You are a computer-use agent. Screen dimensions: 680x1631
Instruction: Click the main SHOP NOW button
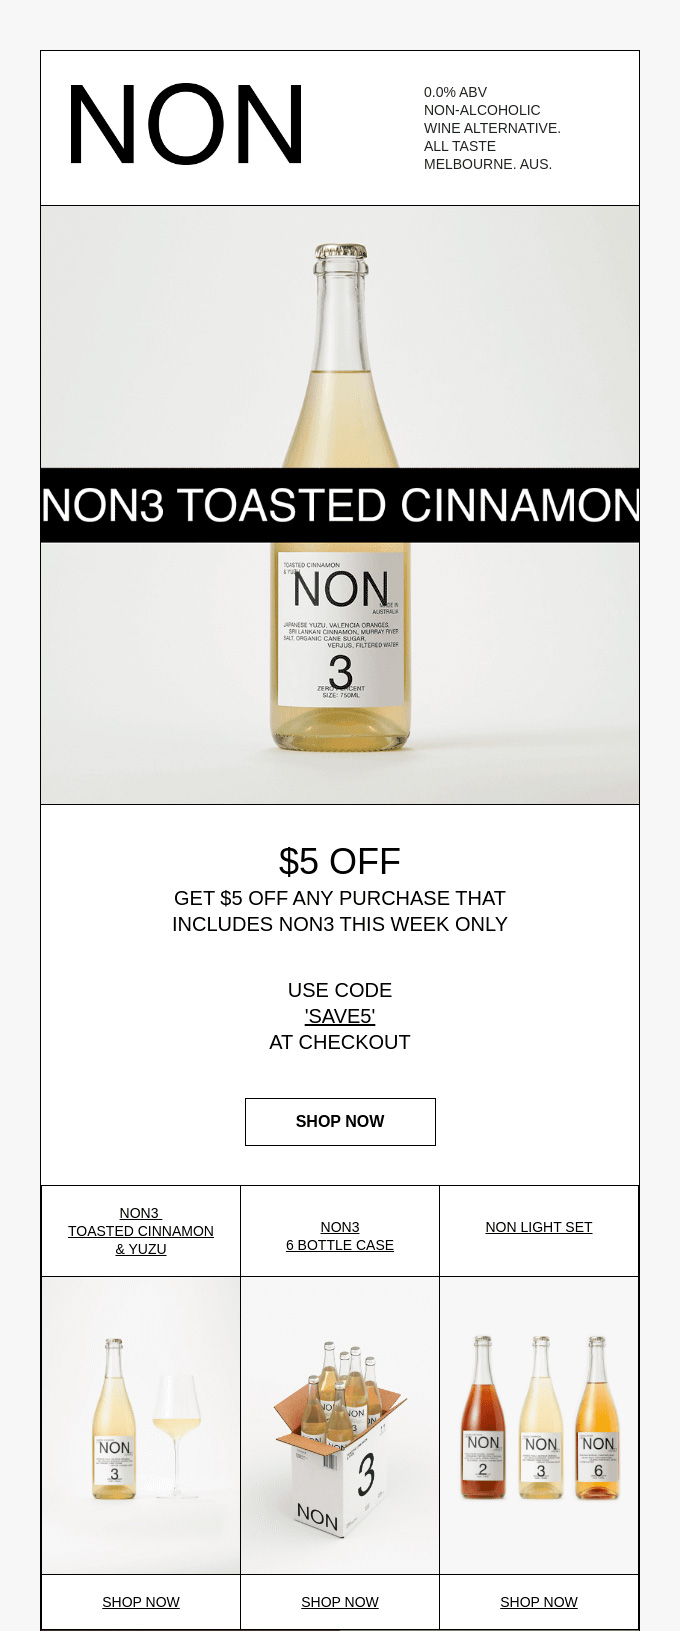tap(340, 1122)
